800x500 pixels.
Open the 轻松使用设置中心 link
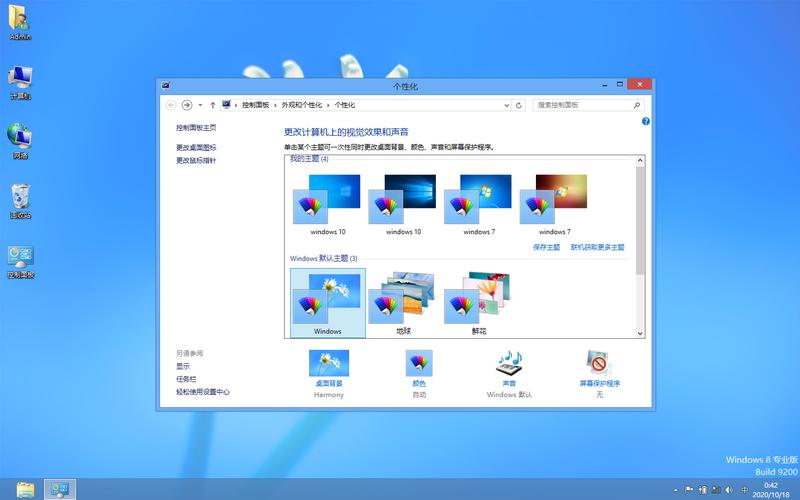point(203,392)
